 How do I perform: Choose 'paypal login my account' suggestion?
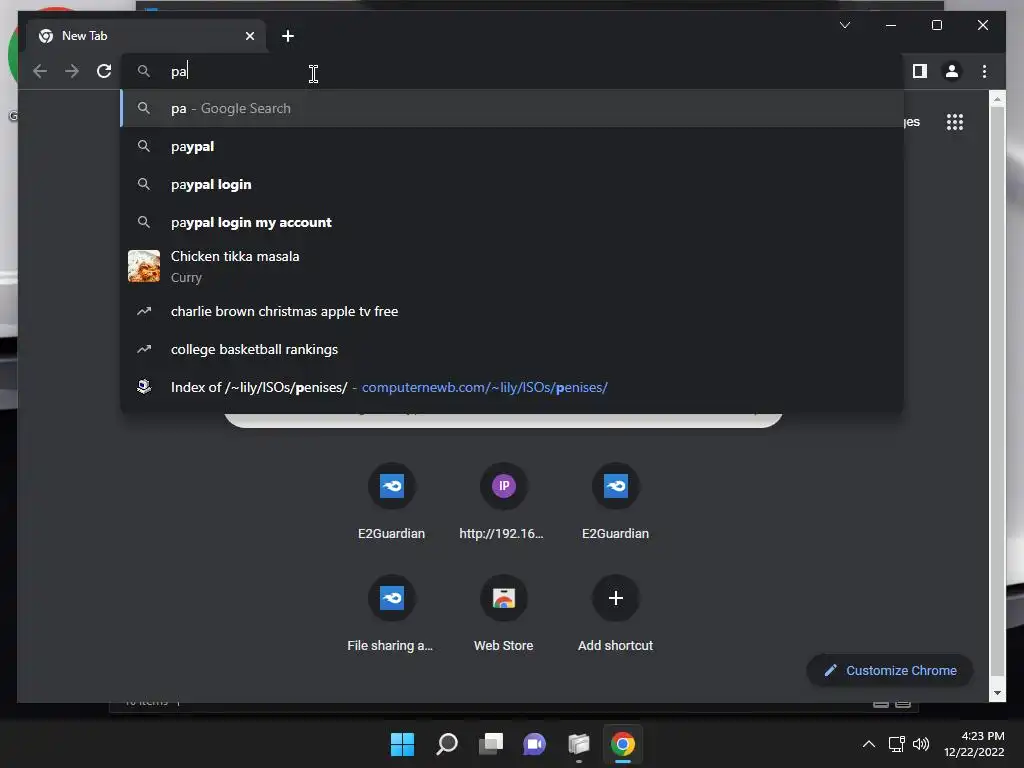pos(513,222)
